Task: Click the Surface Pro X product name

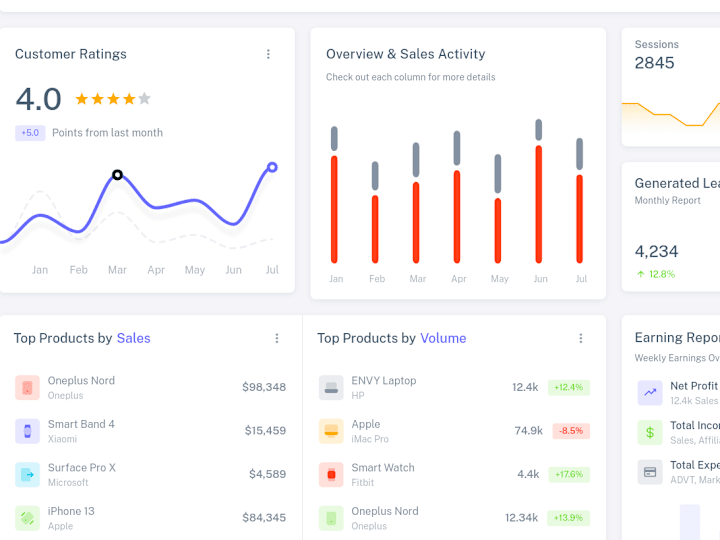Action: pyautogui.click(x=82, y=467)
